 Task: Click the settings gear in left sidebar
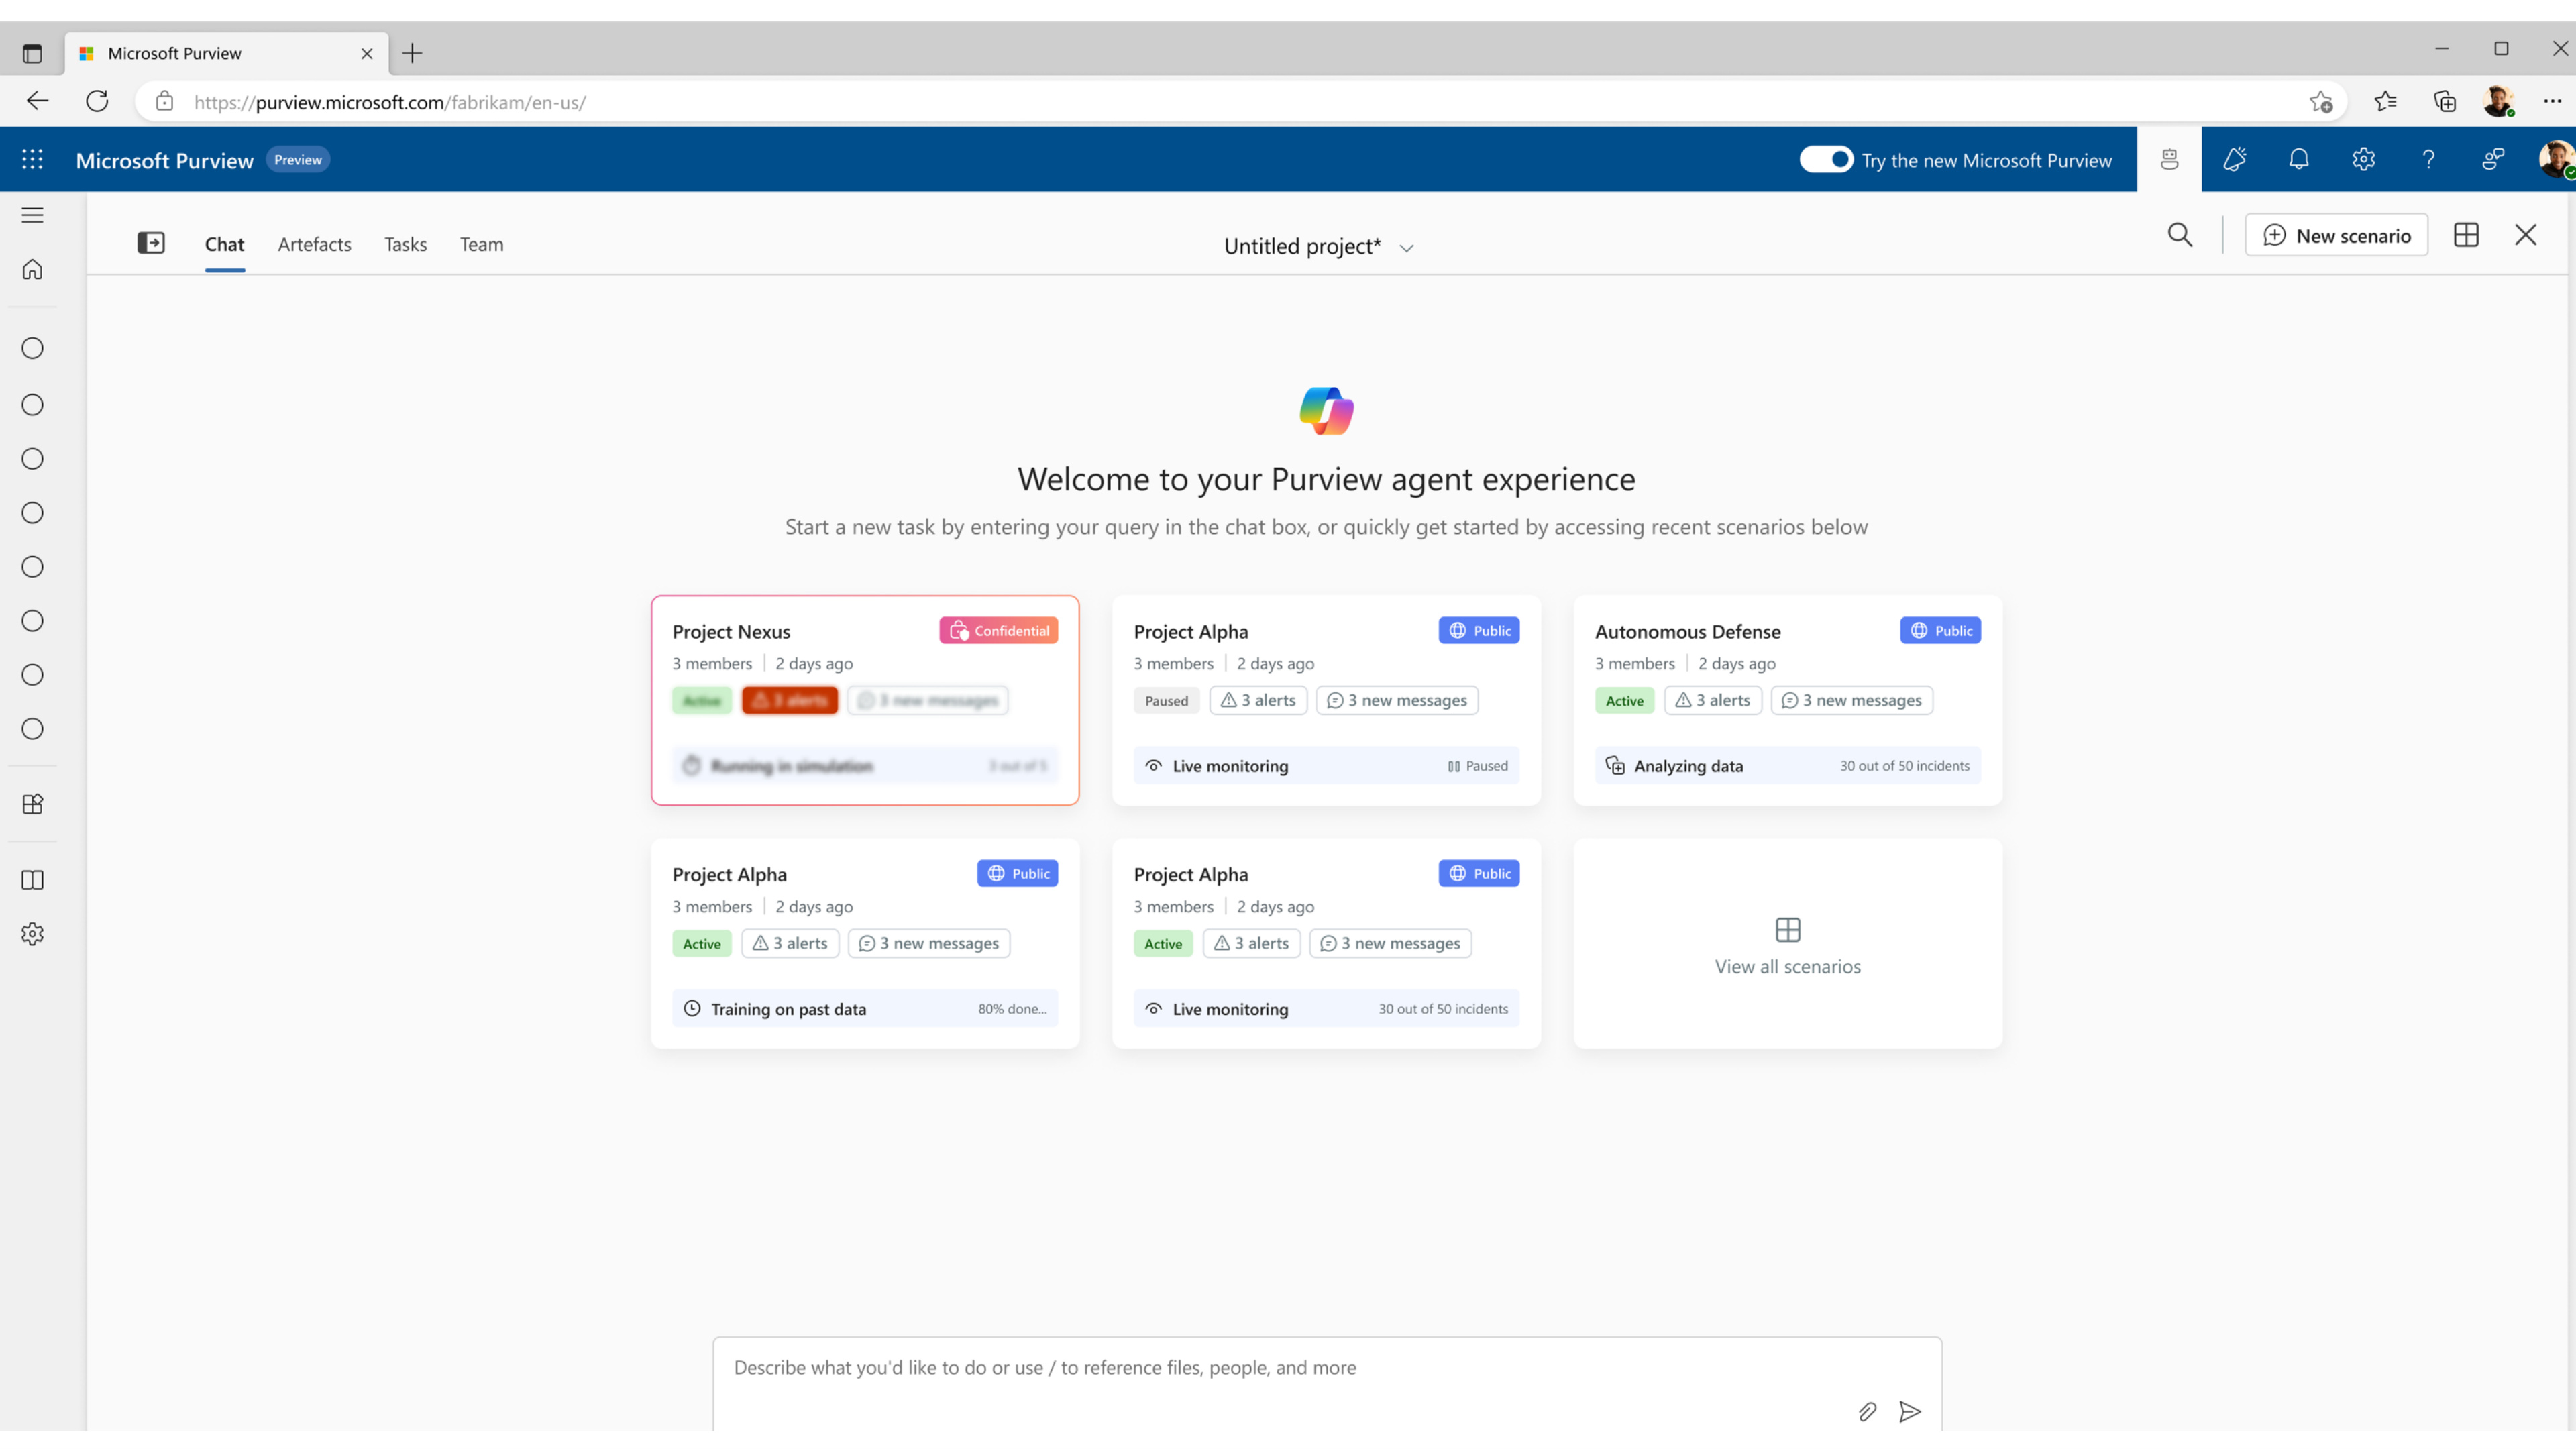click(x=32, y=934)
